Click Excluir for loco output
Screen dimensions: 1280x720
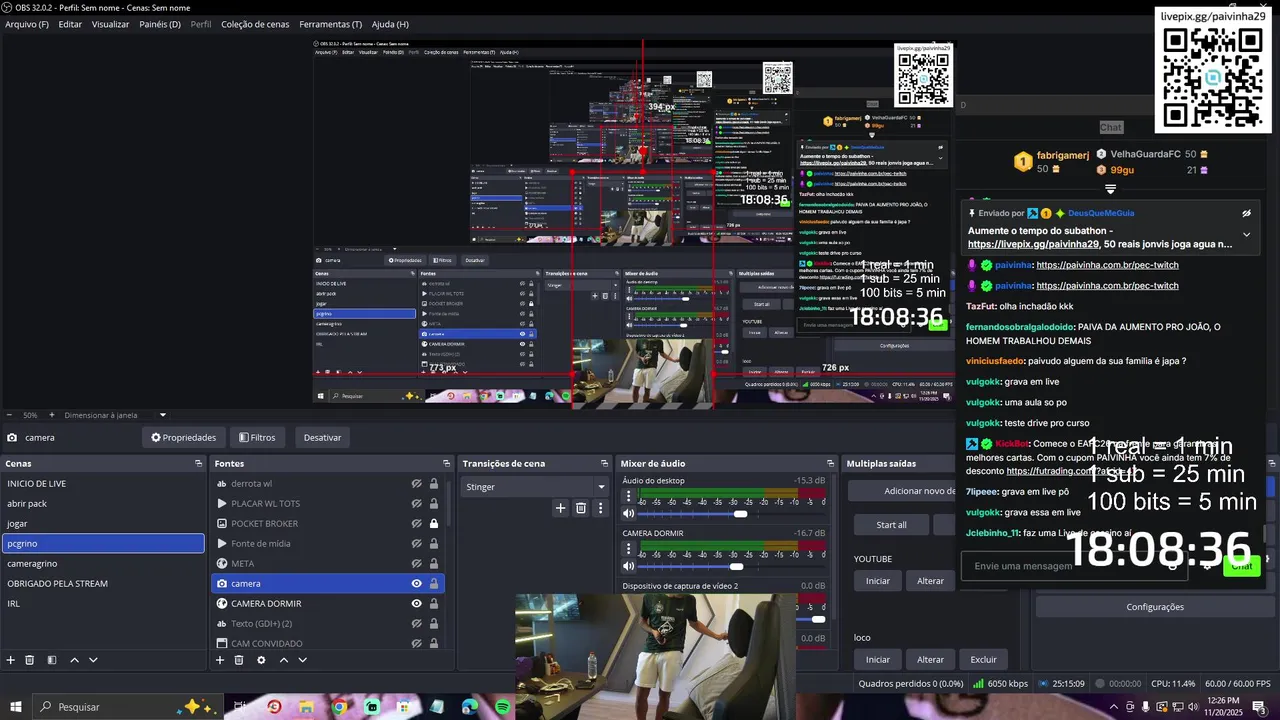pos(984,659)
